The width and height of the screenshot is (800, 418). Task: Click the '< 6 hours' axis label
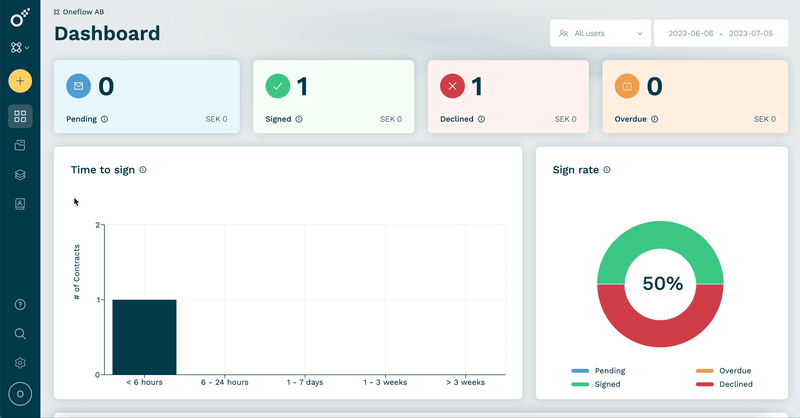[144, 382]
